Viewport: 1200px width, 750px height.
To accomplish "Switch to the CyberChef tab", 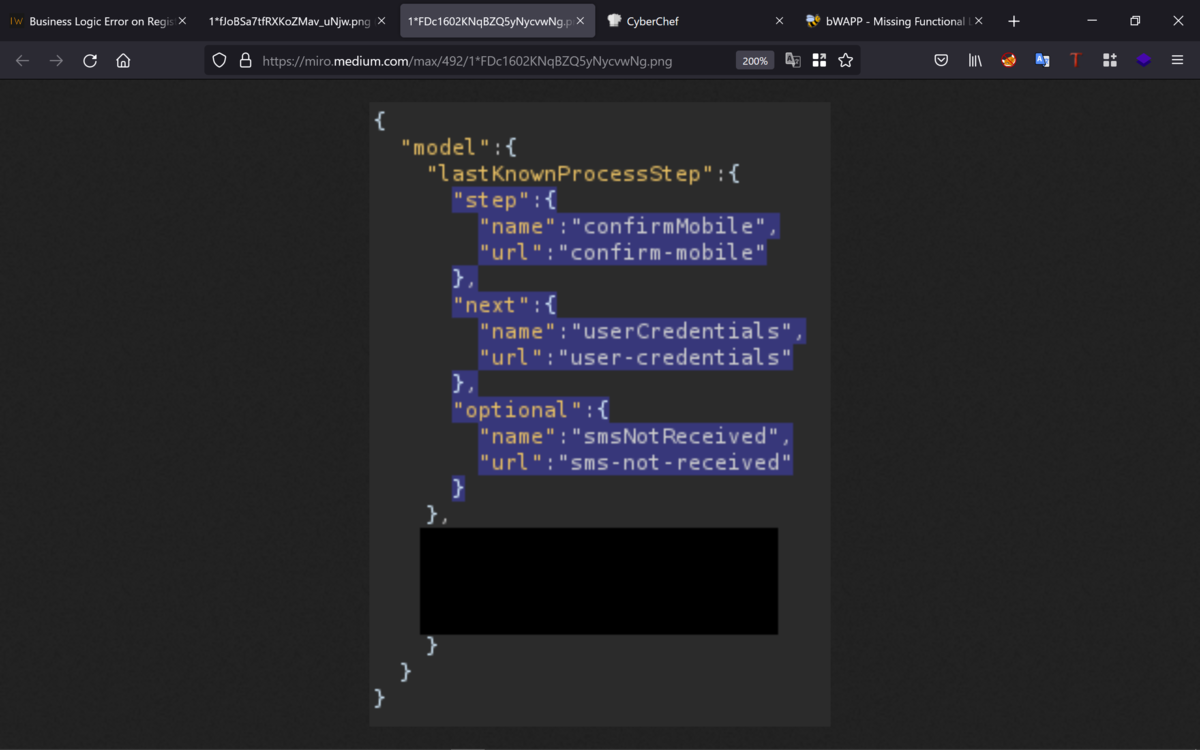I will click(x=696, y=21).
